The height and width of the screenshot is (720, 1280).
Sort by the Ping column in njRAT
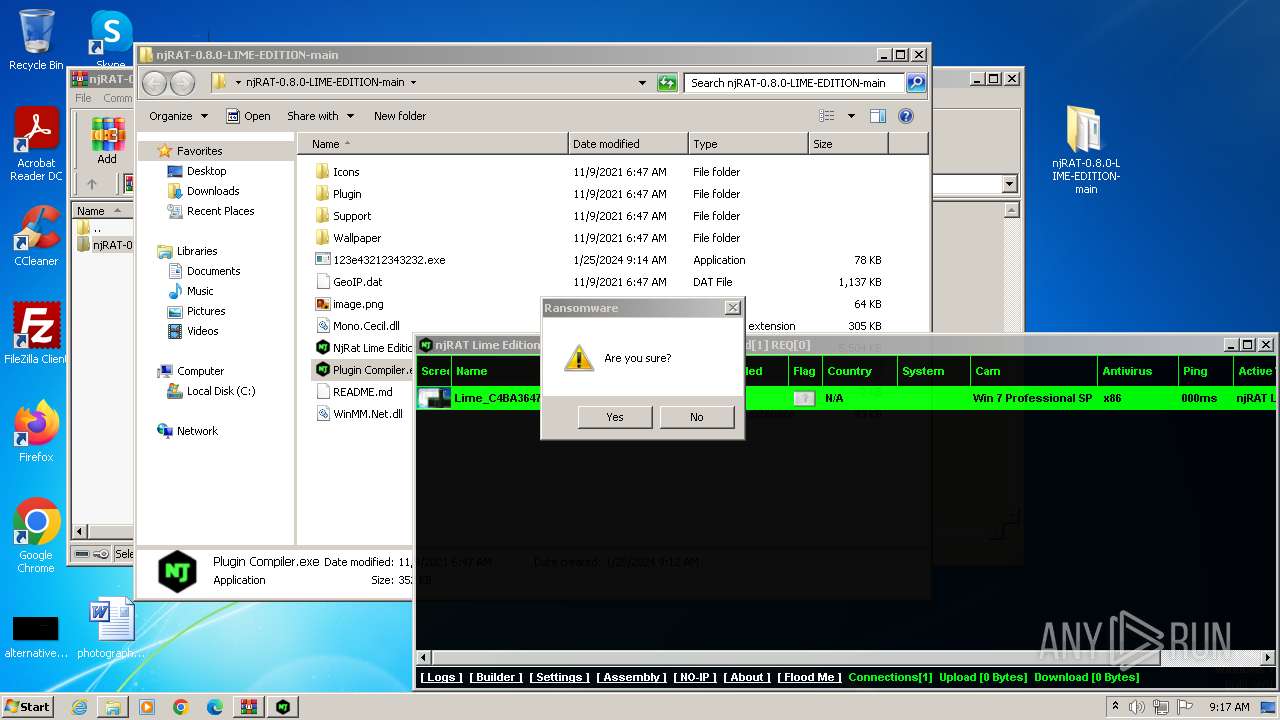pyautogui.click(x=1205, y=371)
